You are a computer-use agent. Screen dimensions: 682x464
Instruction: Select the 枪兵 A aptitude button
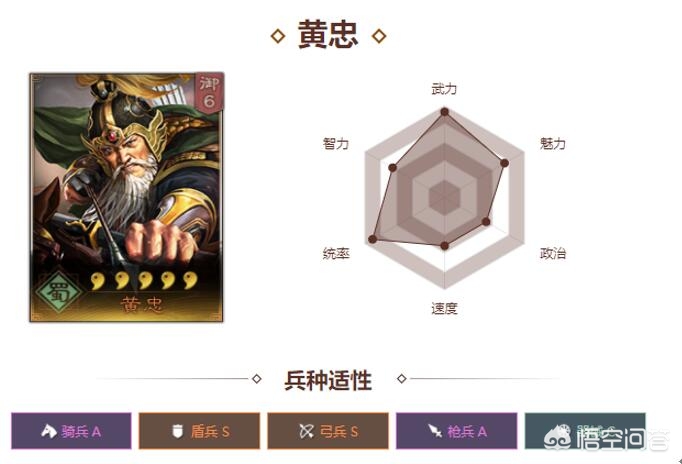coord(457,431)
